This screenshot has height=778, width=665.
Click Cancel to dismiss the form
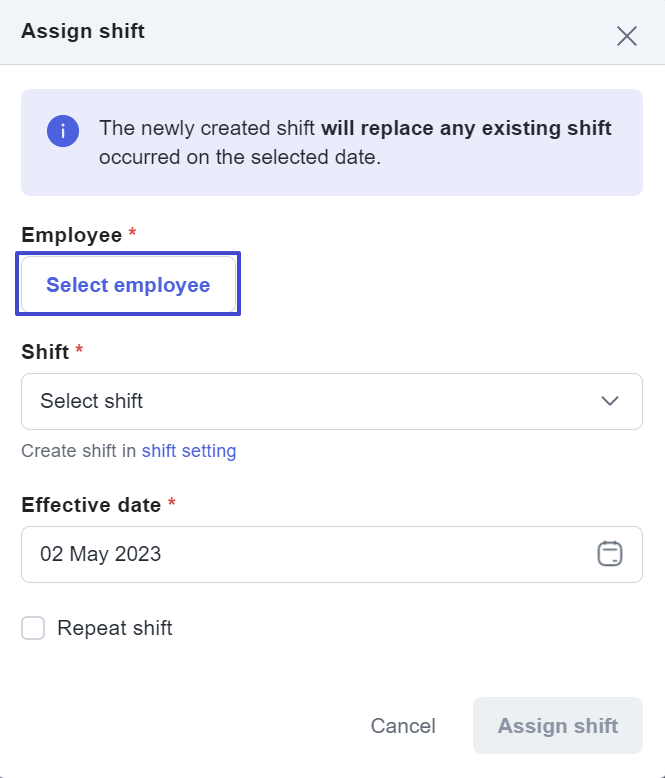(x=403, y=726)
